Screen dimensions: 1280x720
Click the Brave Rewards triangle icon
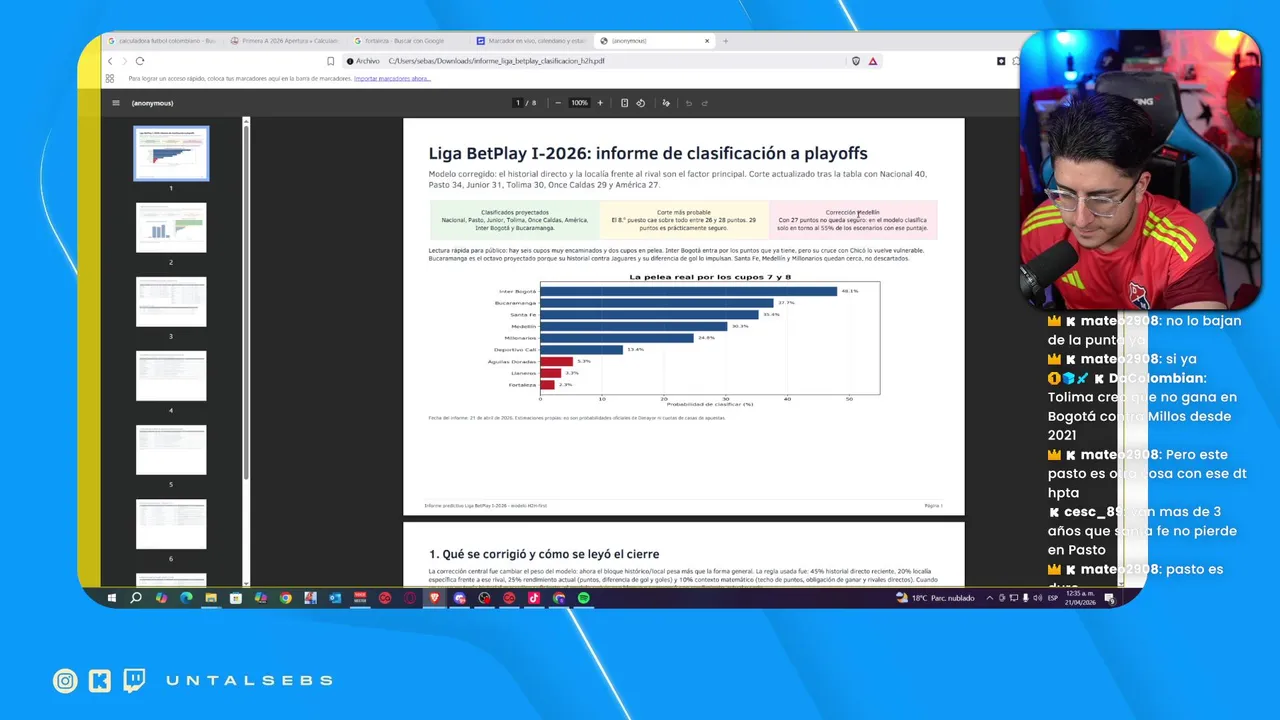pyautogui.click(x=873, y=61)
